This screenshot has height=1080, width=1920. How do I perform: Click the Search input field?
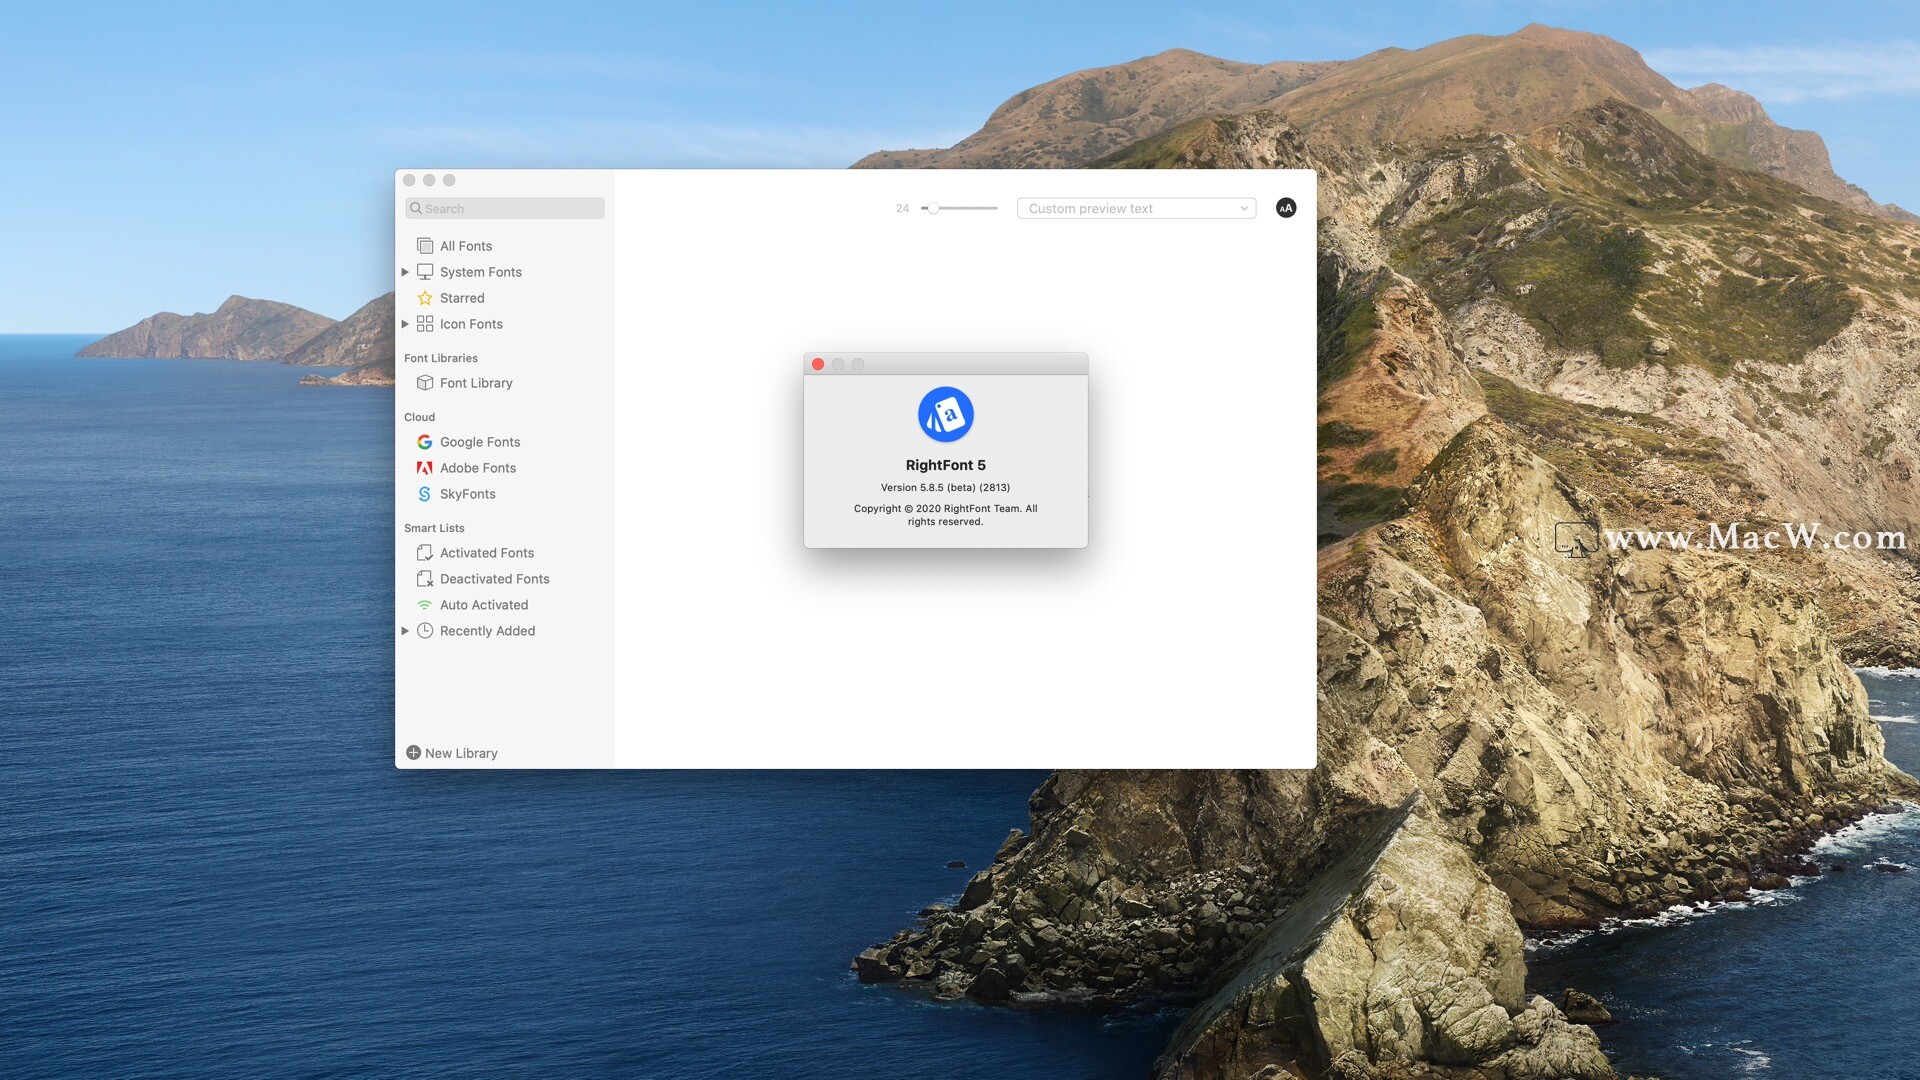coord(505,208)
